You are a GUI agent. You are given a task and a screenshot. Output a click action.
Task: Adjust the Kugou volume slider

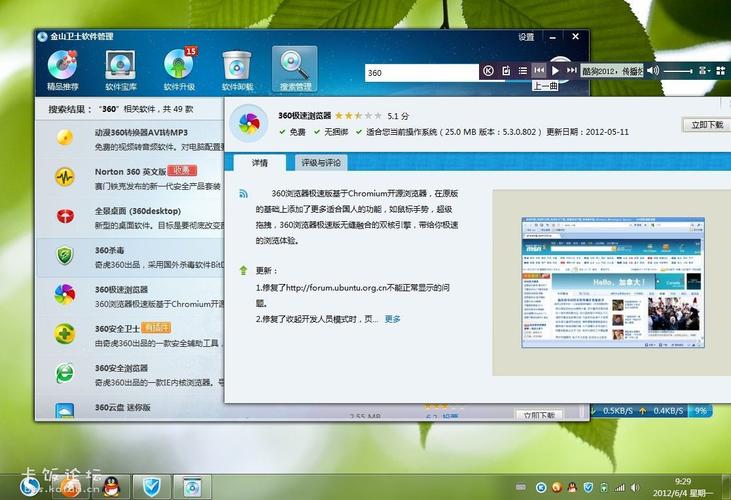pyautogui.click(x=678, y=71)
